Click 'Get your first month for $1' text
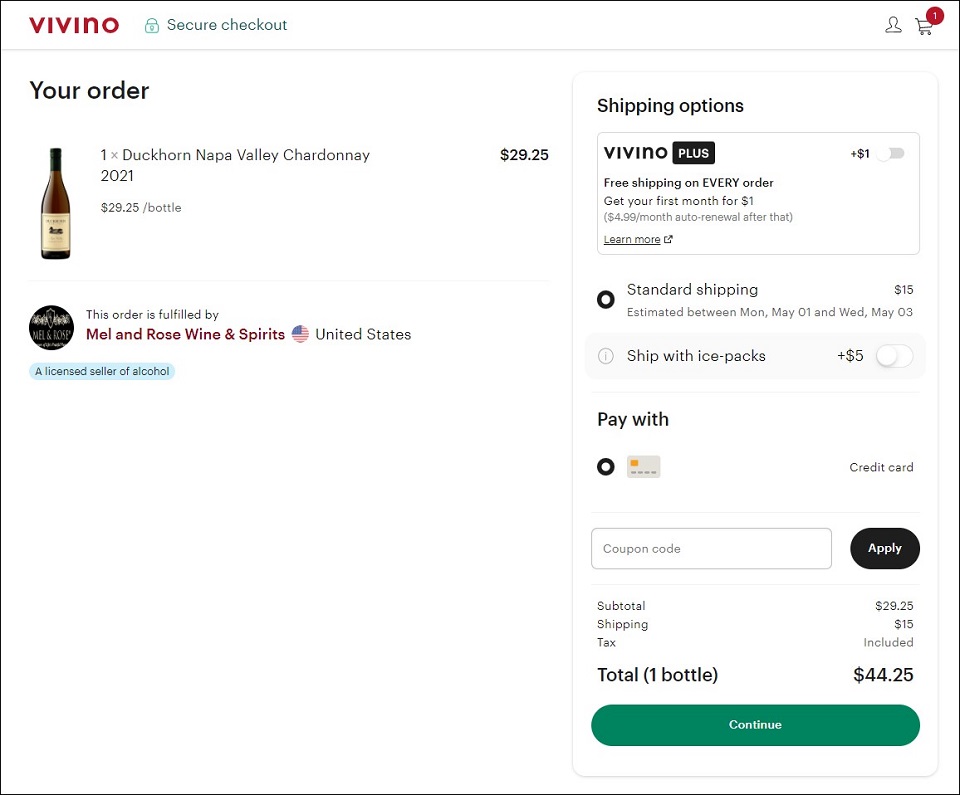The width and height of the screenshot is (960, 795). click(x=678, y=201)
